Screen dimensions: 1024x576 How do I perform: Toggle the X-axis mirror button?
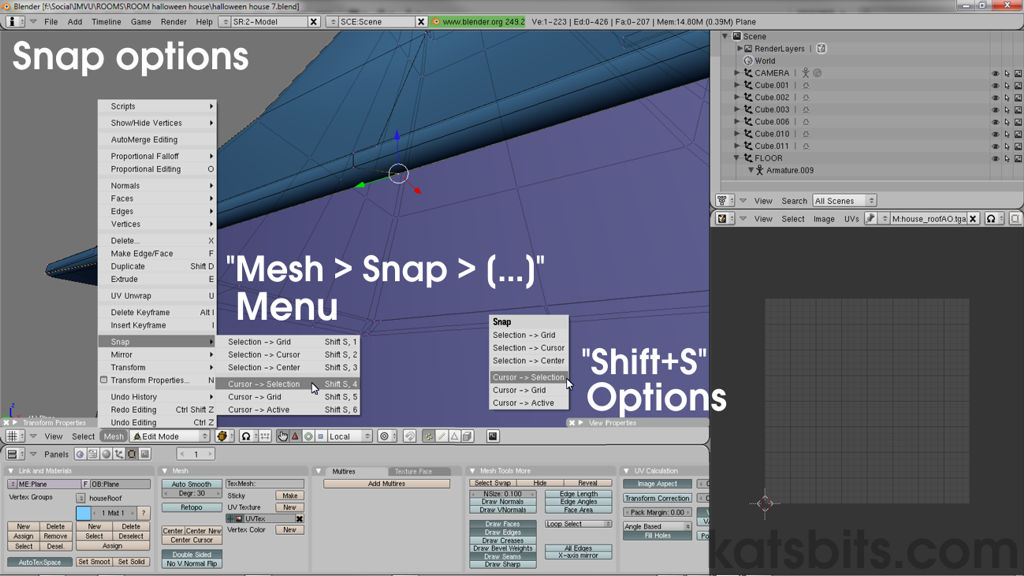(x=578, y=556)
